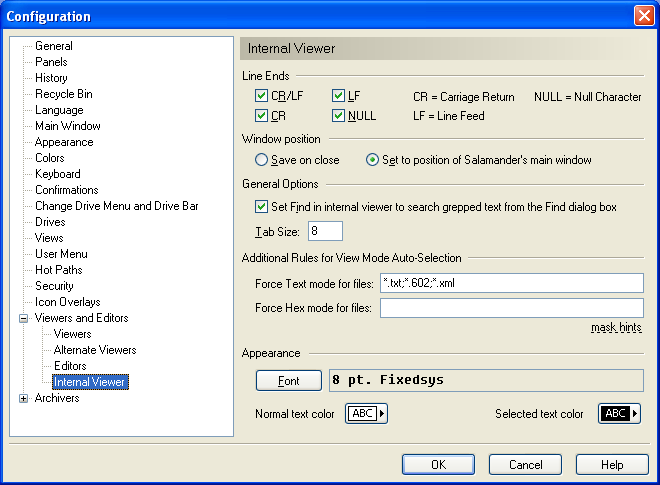Uncheck the CR/LF line end checkbox
Image resolution: width=660 pixels, height=485 pixels.
point(262,97)
